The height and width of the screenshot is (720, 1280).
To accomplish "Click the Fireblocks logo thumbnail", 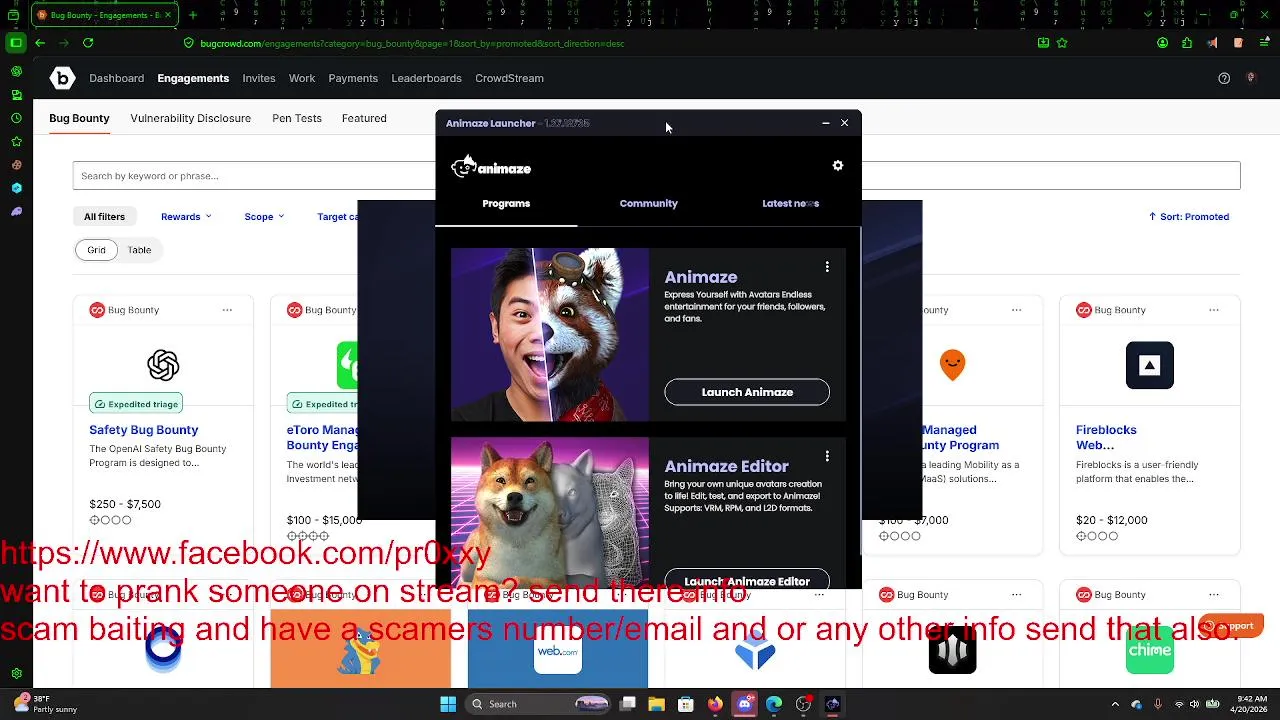I will point(1150,365).
